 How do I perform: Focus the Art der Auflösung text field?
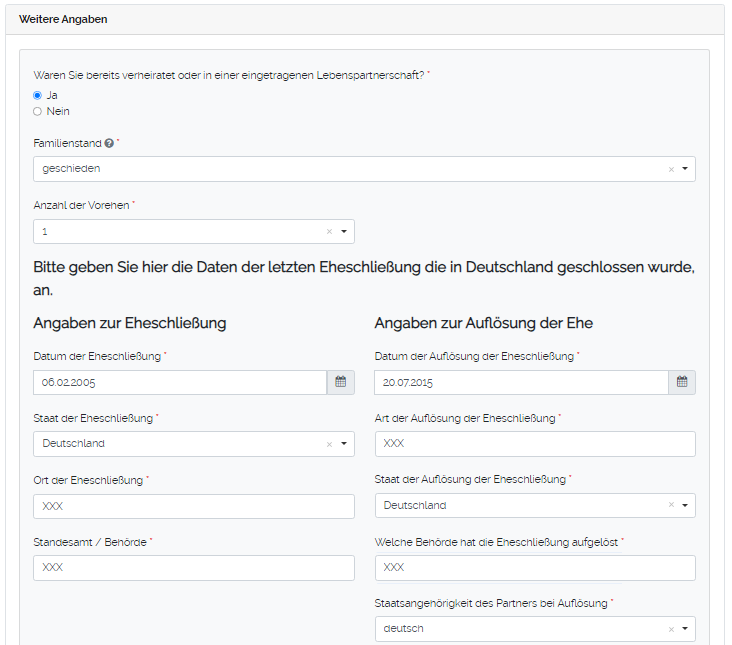coord(534,444)
